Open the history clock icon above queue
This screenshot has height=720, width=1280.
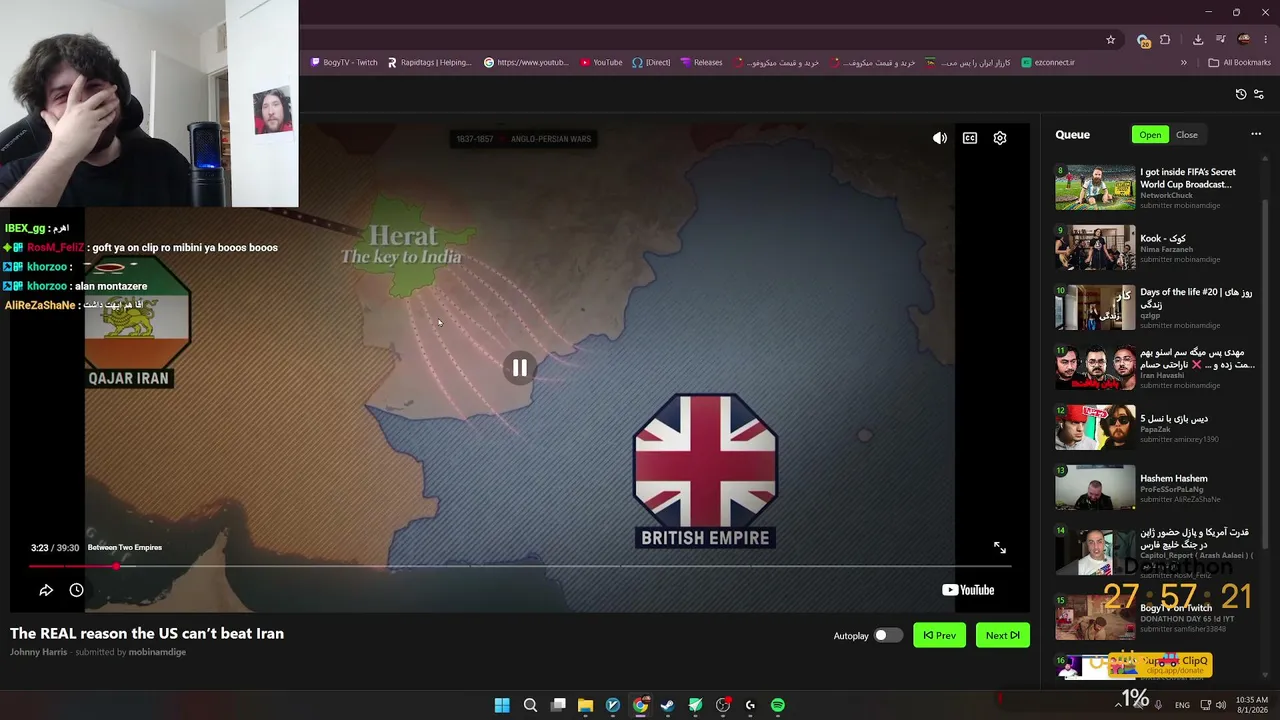[1241, 94]
